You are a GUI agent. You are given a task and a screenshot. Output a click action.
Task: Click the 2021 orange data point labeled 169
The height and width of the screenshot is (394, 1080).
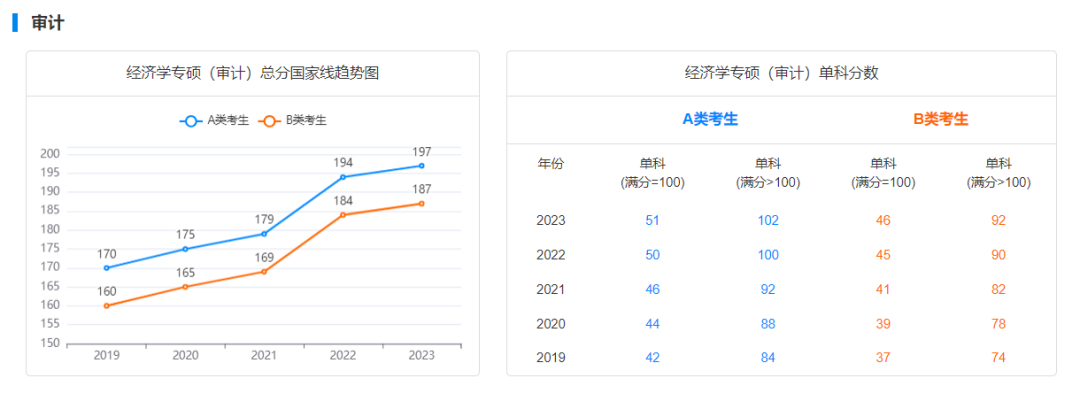coord(264,271)
